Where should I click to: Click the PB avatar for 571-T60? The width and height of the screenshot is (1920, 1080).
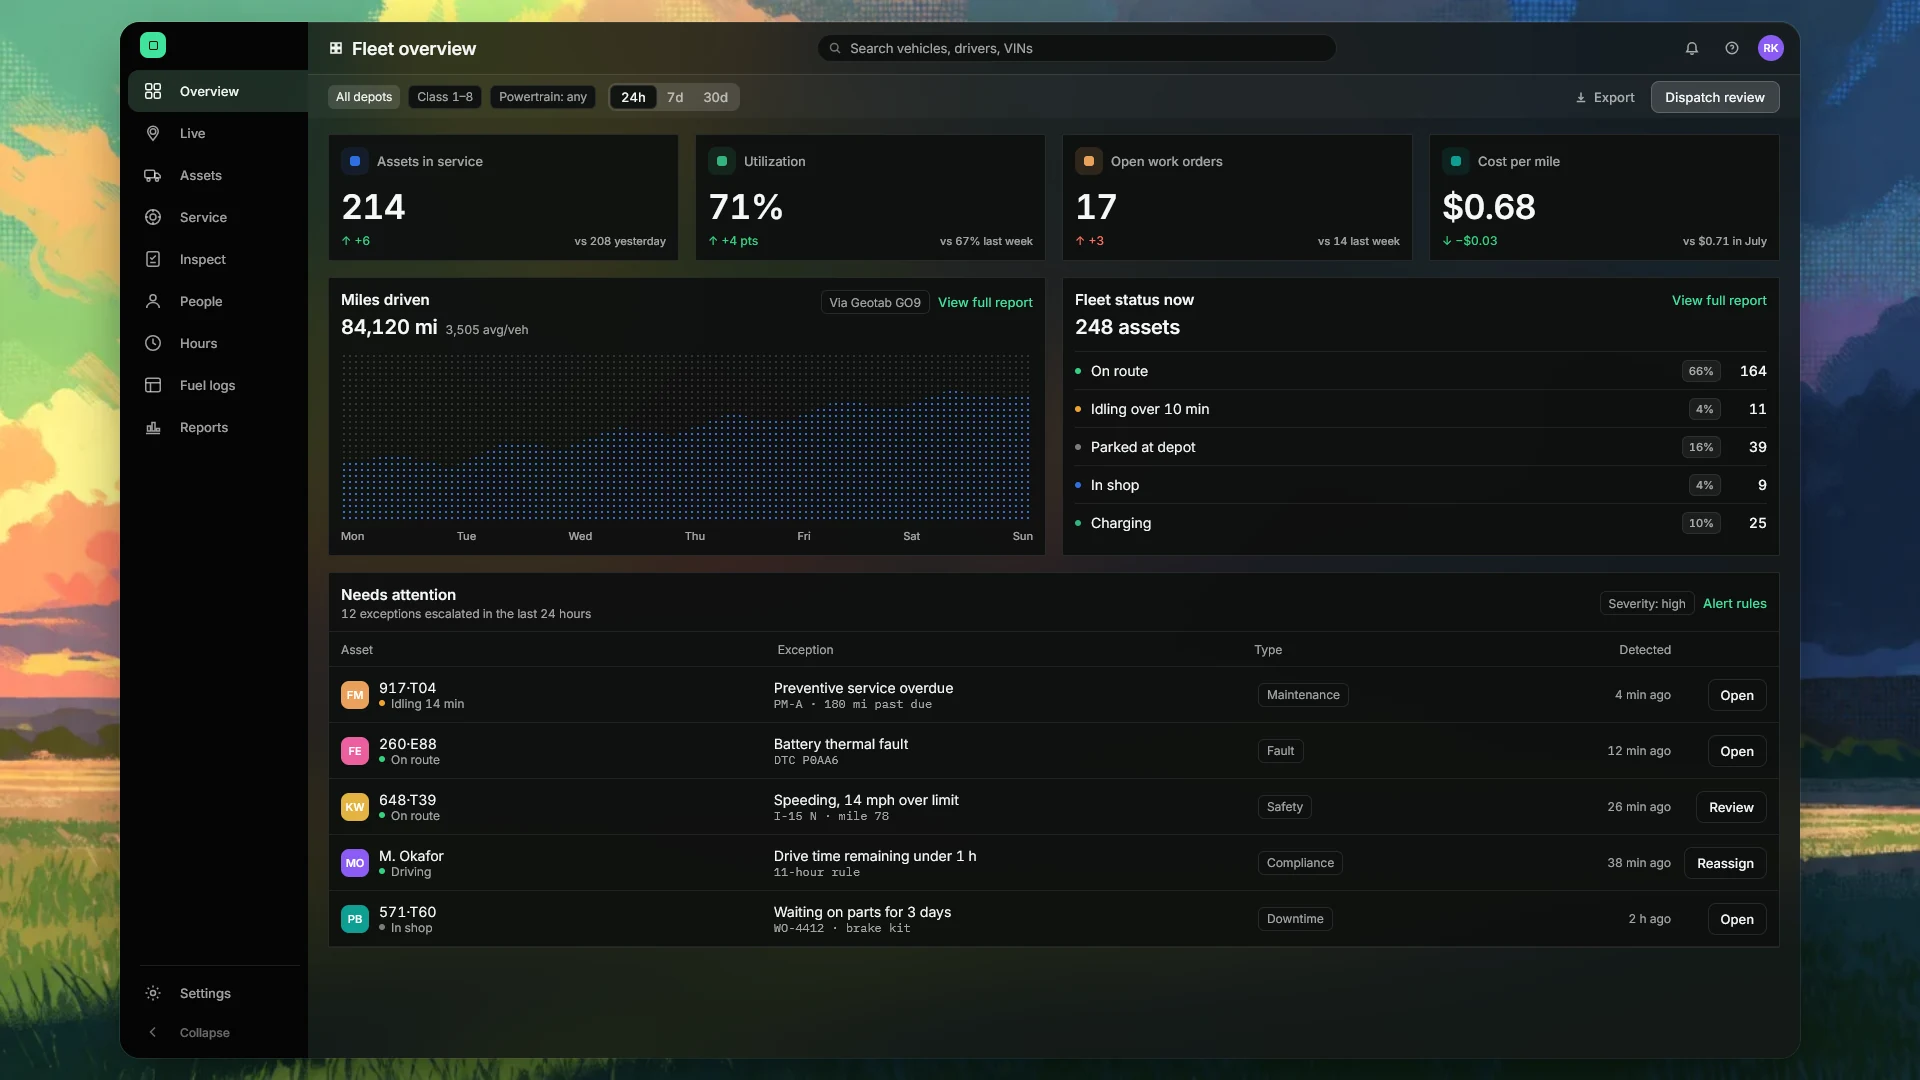(355, 919)
